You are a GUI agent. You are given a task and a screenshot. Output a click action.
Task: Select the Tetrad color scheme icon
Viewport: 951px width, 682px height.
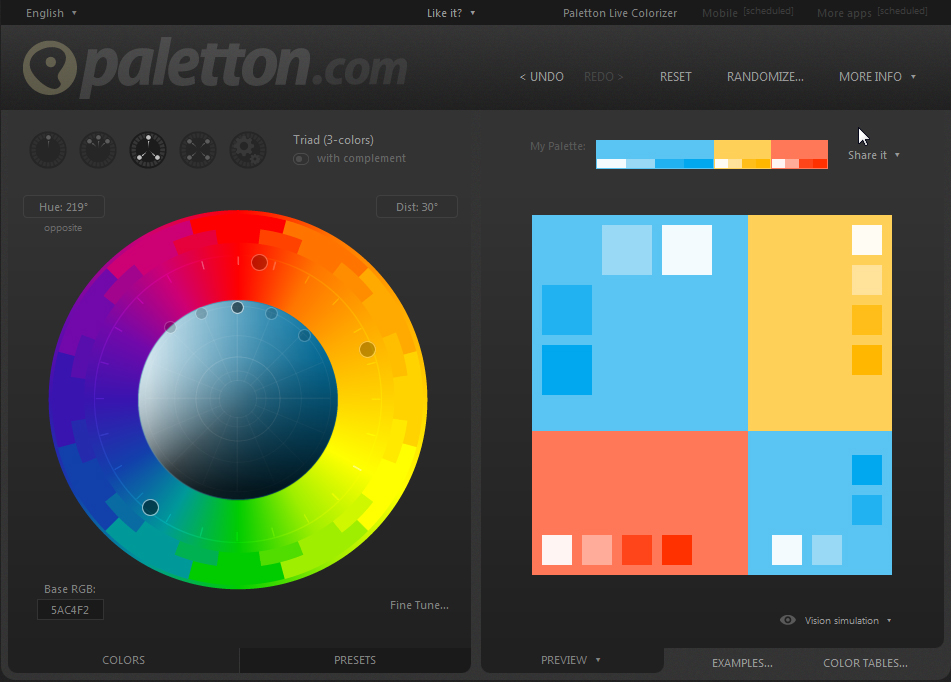(198, 150)
